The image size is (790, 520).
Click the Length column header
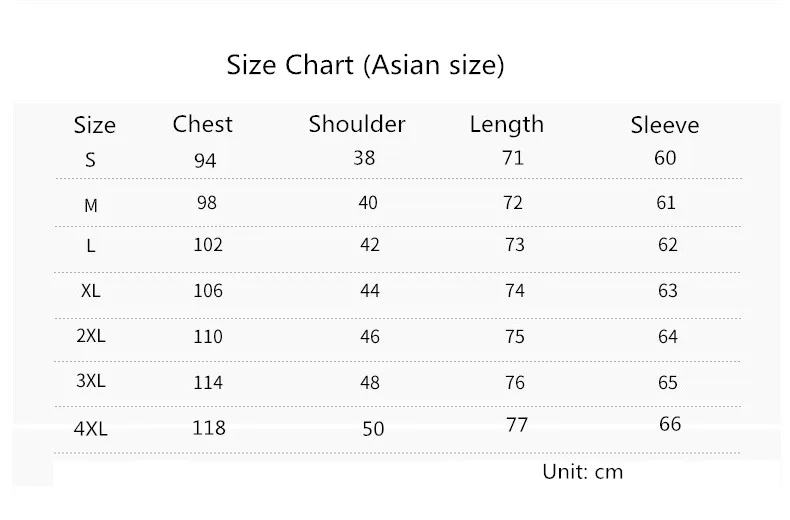507,125
